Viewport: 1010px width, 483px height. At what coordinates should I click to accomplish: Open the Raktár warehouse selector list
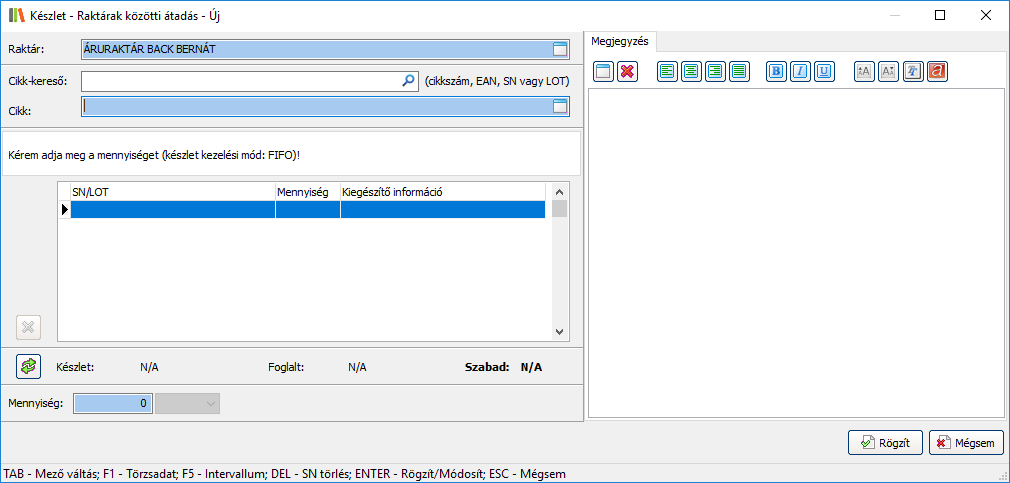[560, 49]
